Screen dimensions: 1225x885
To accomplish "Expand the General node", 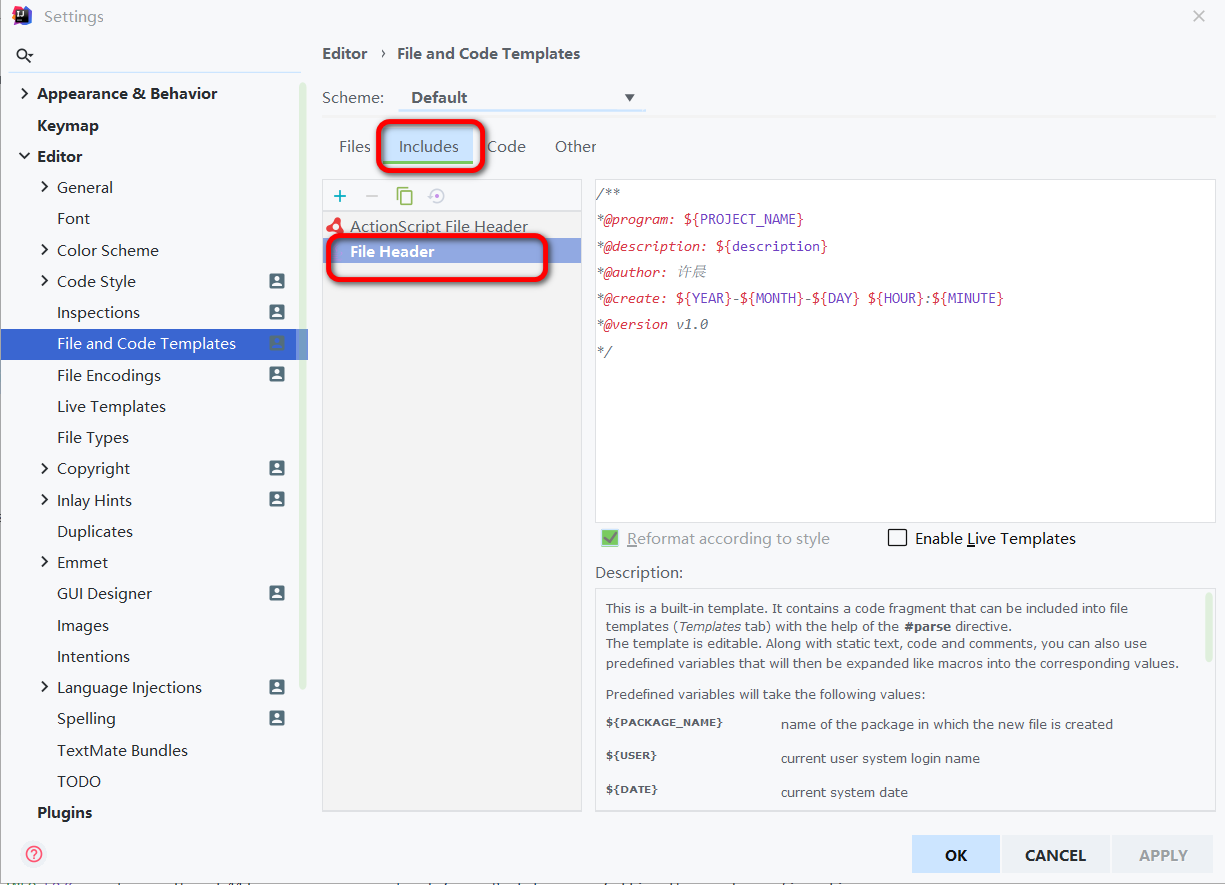I will click(44, 187).
